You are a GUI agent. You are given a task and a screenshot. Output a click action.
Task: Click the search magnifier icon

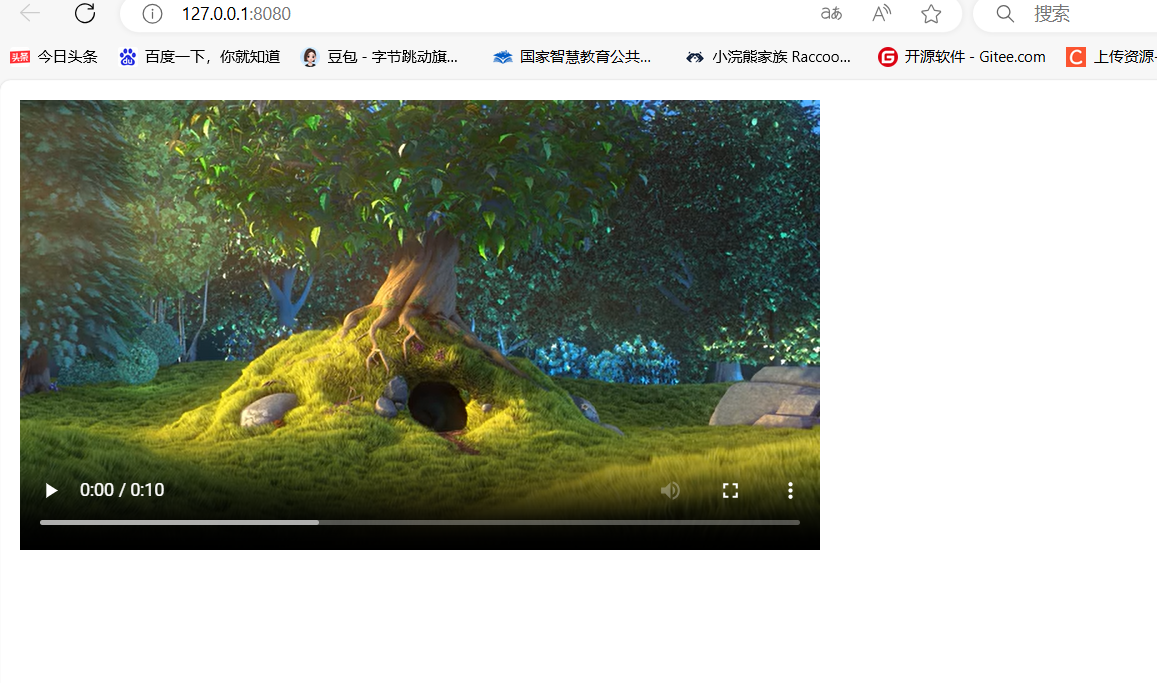point(1005,13)
